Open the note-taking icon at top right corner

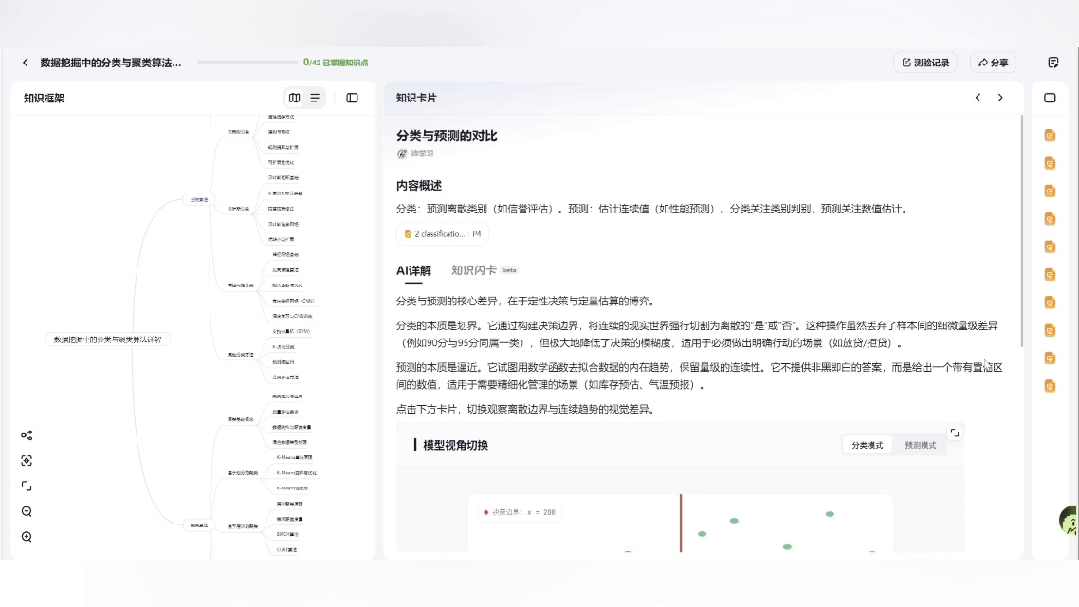click(x=1052, y=61)
